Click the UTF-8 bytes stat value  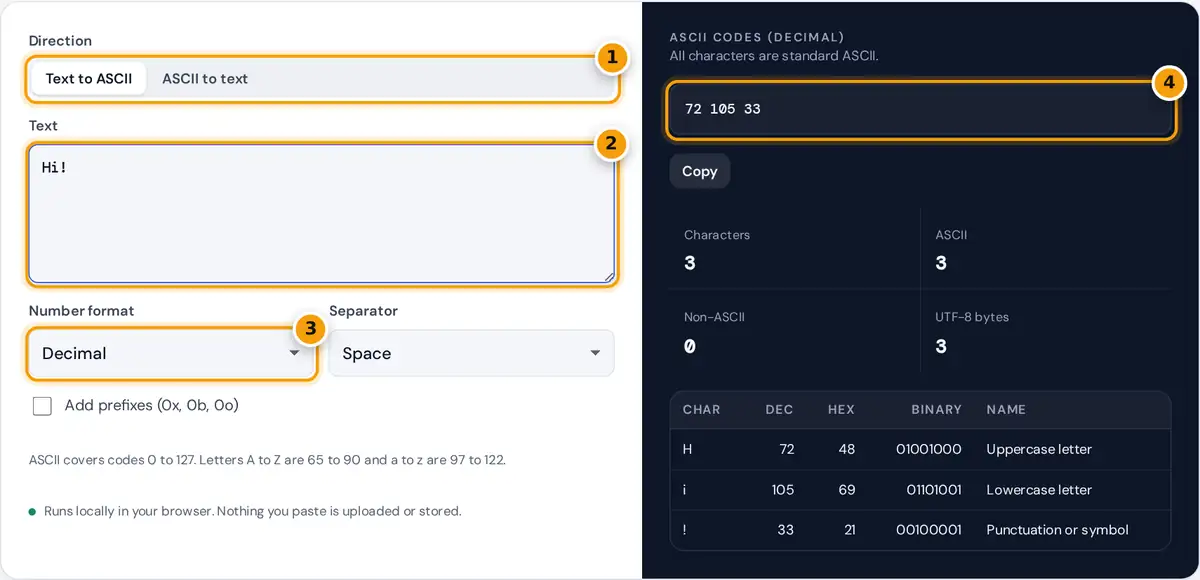coord(941,347)
